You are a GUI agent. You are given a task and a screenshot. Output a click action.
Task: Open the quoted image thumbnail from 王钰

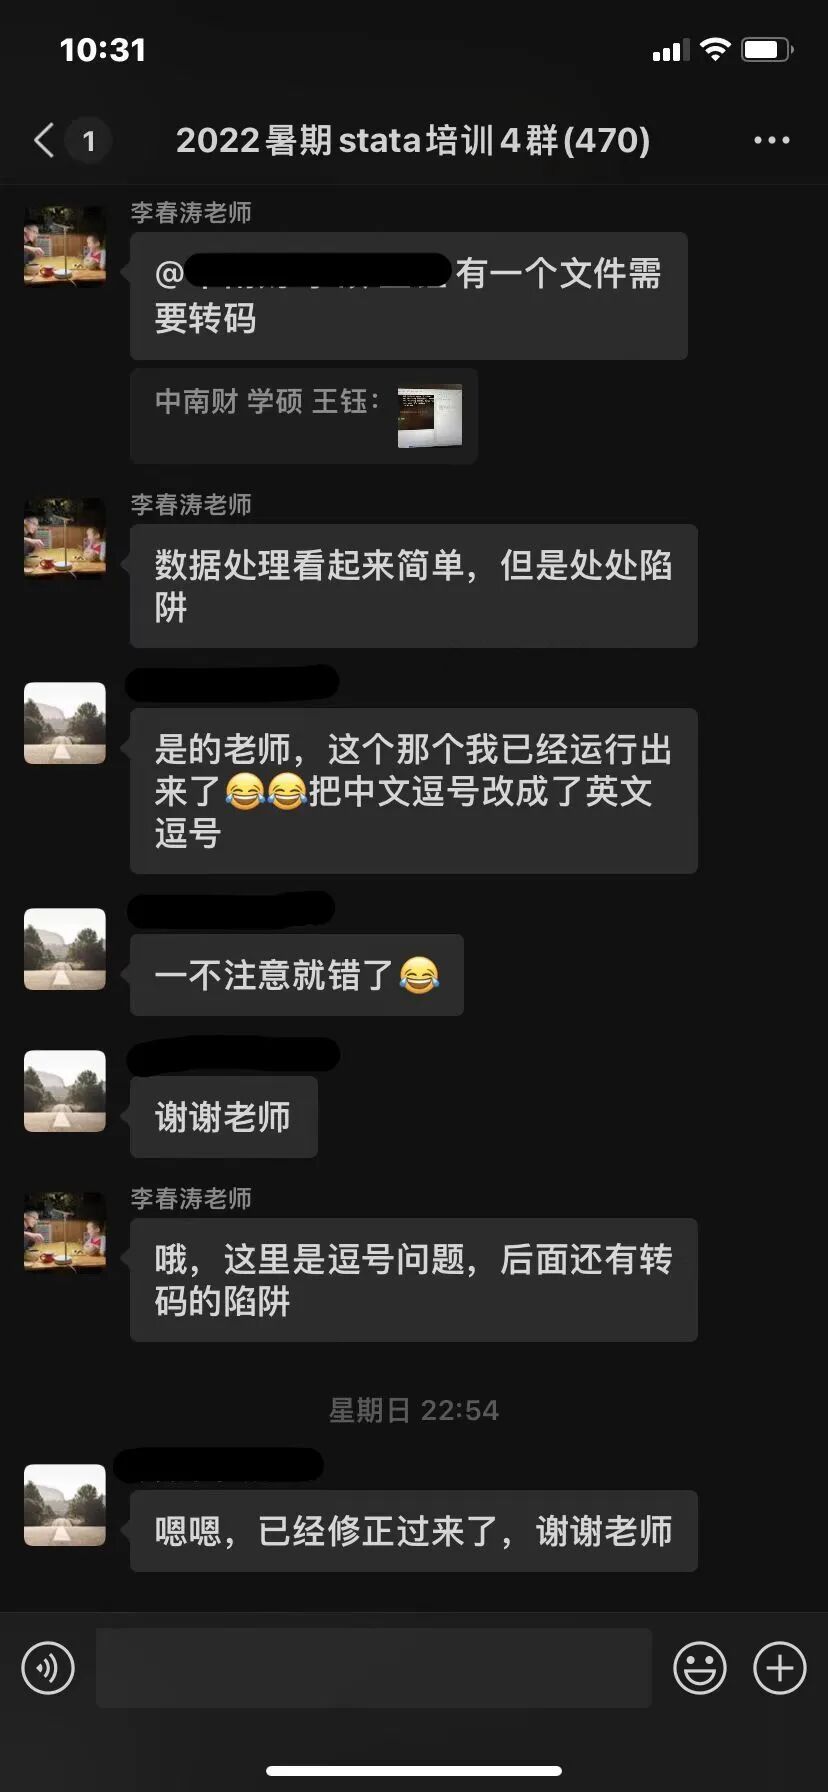tap(430, 416)
